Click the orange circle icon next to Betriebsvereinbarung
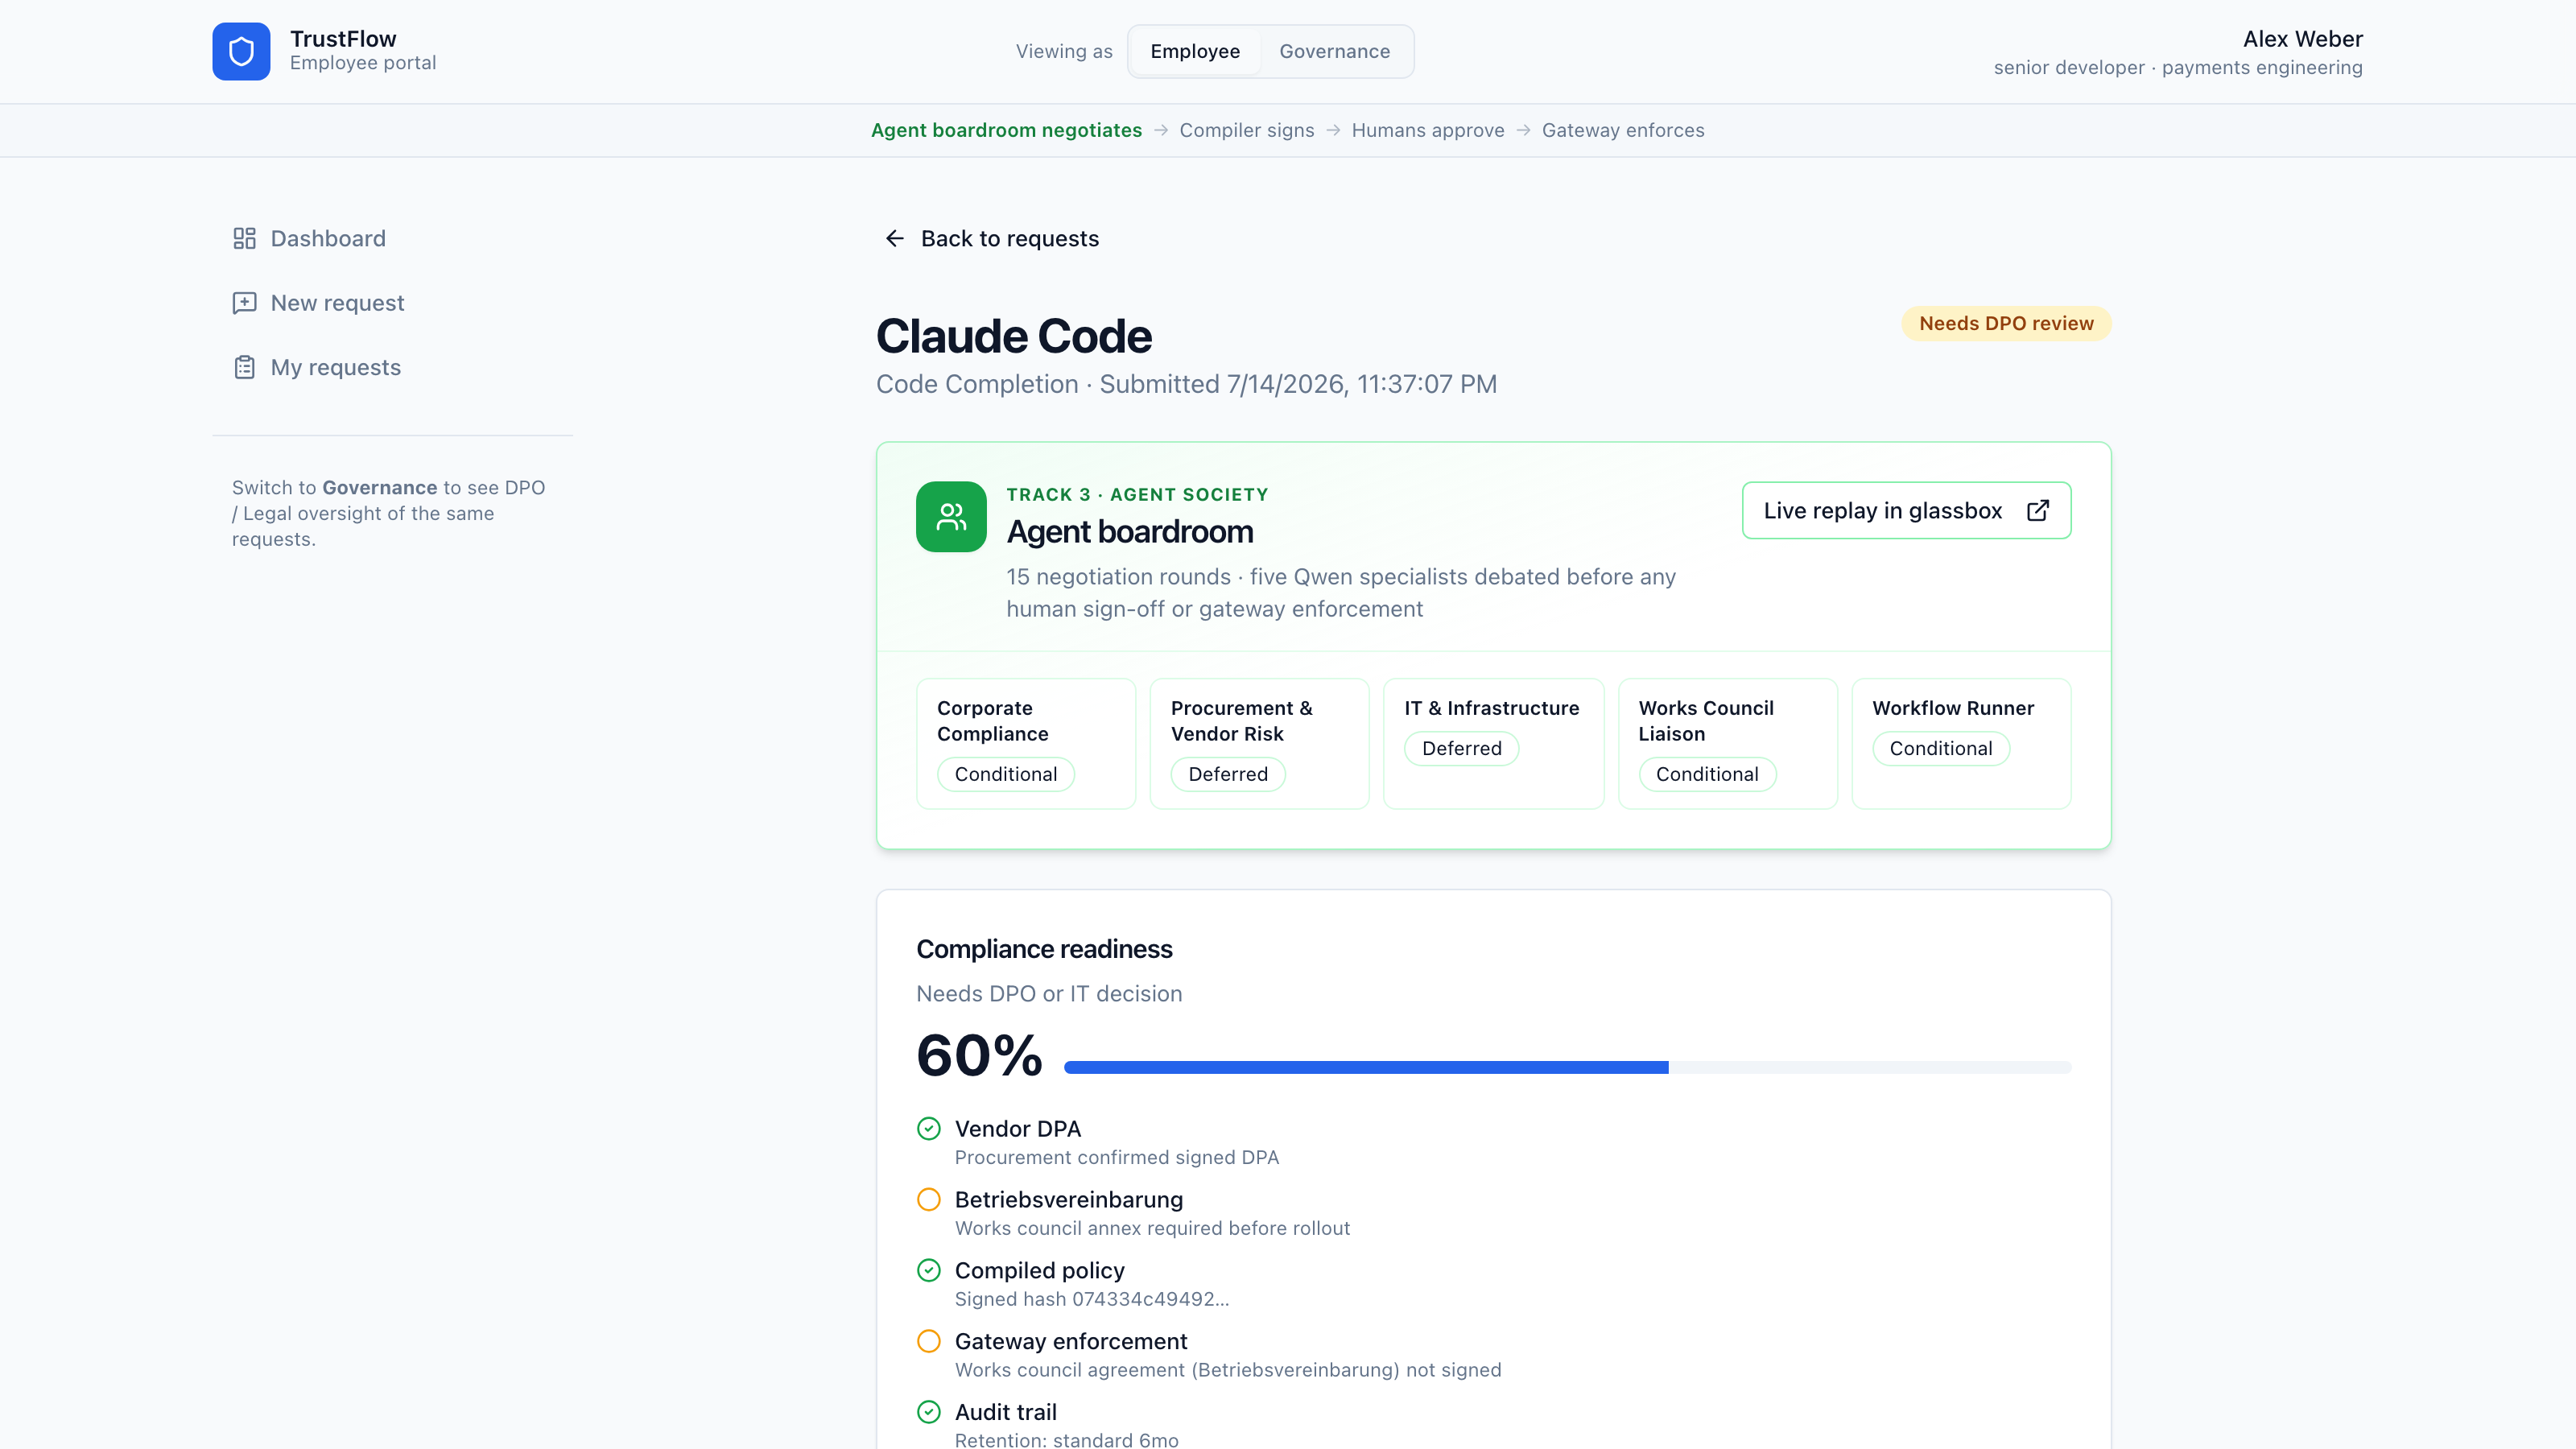 click(929, 1199)
